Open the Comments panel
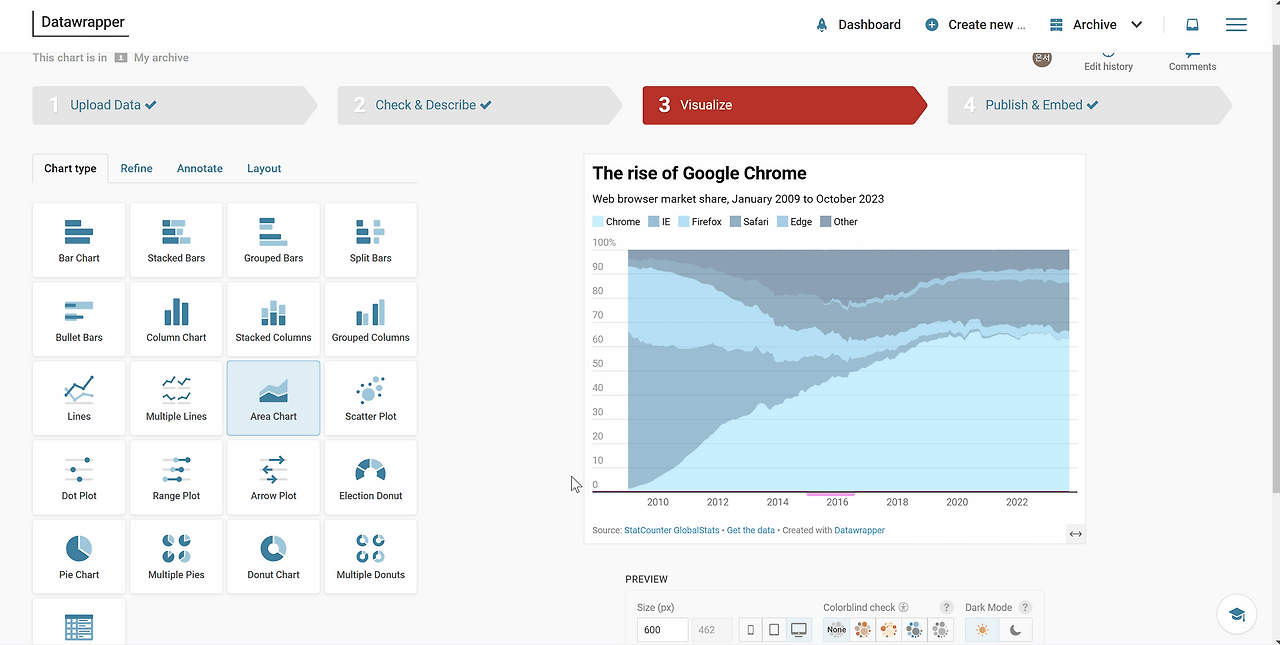 coord(1192,62)
